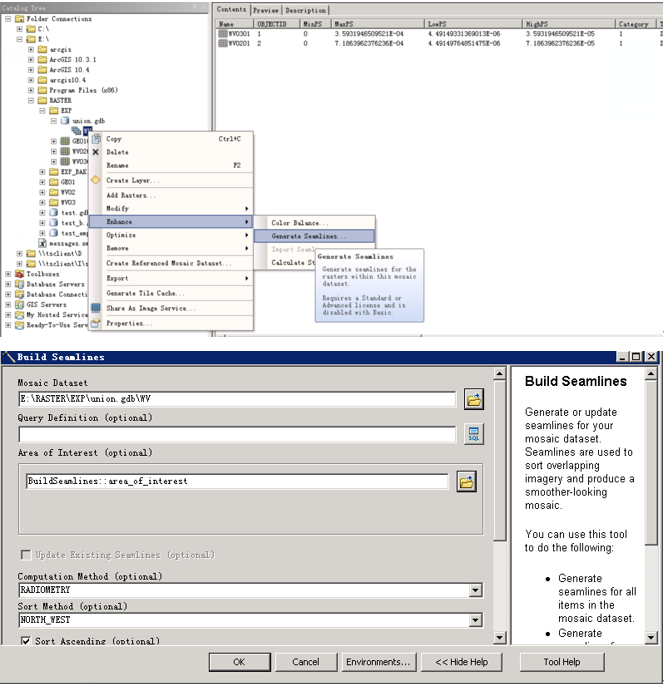Image resolution: width=664 pixels, height=684 pixels.
Task: Select WV0301 raster row icon
Action: [x=223, y=34]
